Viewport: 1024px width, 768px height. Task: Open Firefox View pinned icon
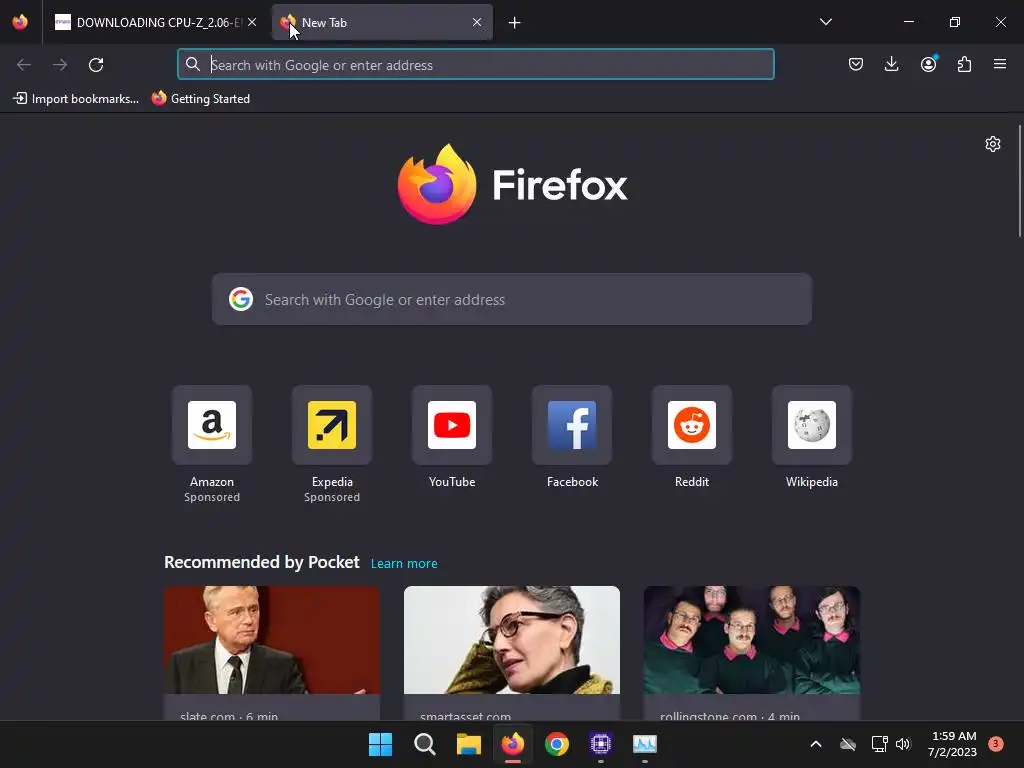(x=20, y=22)
